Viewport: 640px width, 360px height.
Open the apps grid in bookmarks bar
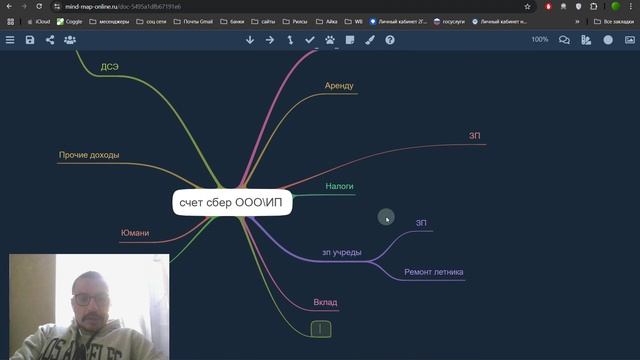pos(11,22)
